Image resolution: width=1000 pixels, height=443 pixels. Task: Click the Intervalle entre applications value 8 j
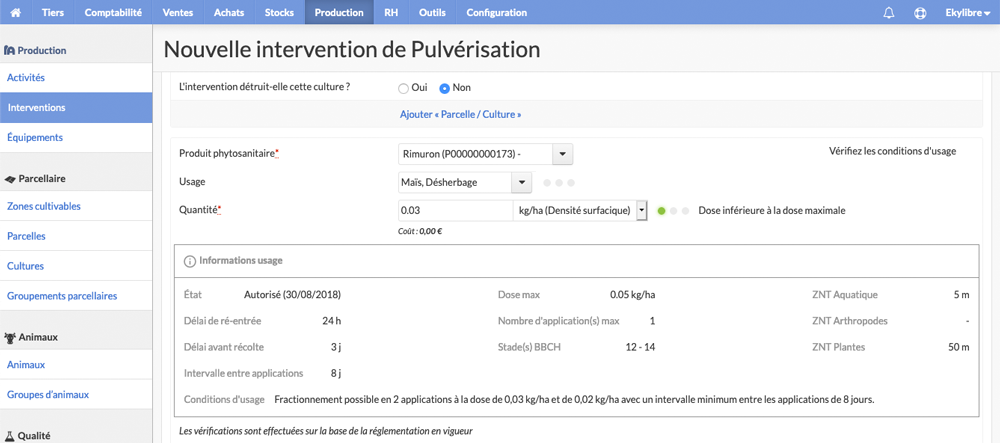tap(337, 373)
